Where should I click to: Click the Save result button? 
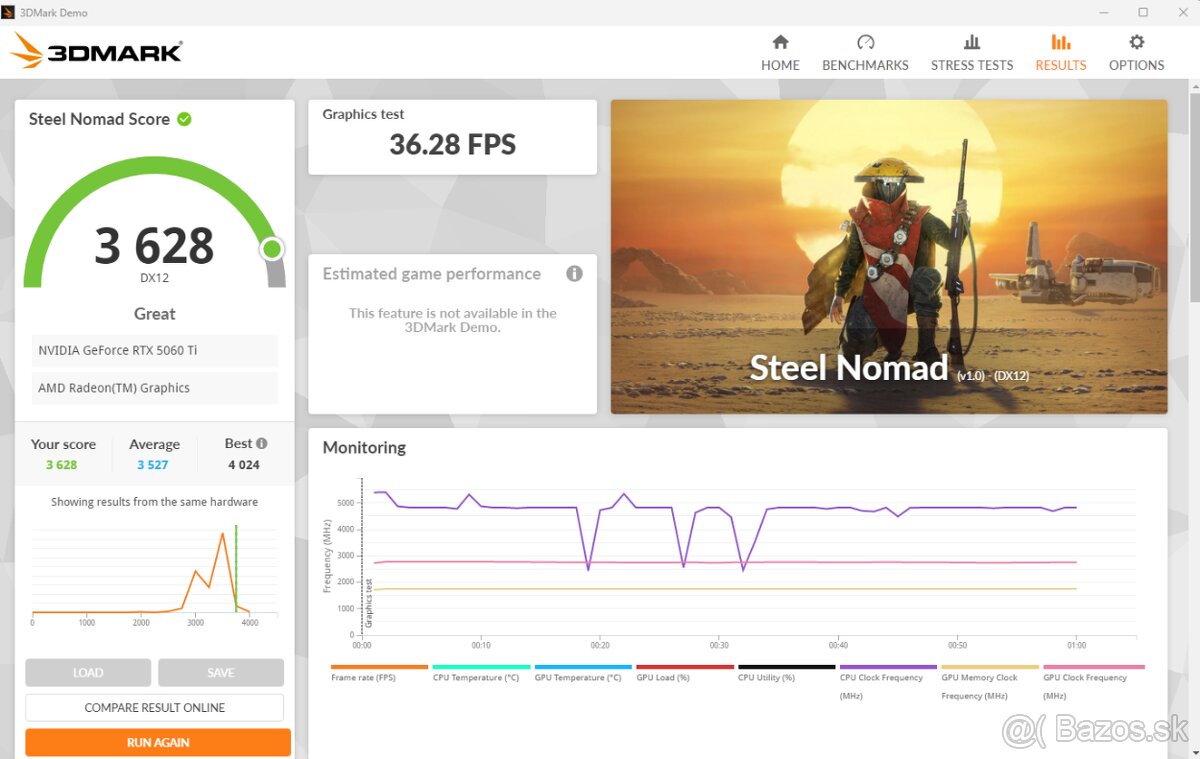221,673
